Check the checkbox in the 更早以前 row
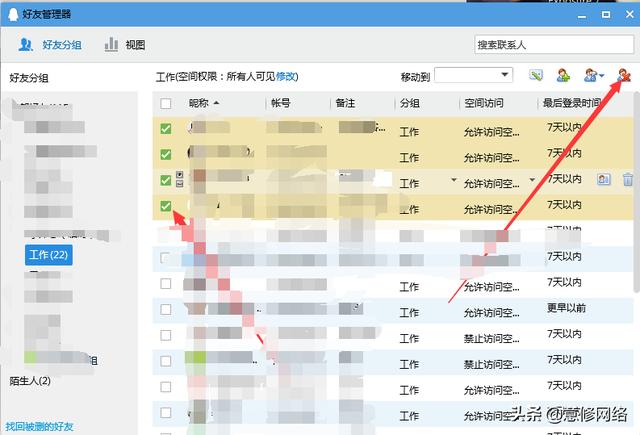Screen dimensions: 640x435 pos(166,309)
